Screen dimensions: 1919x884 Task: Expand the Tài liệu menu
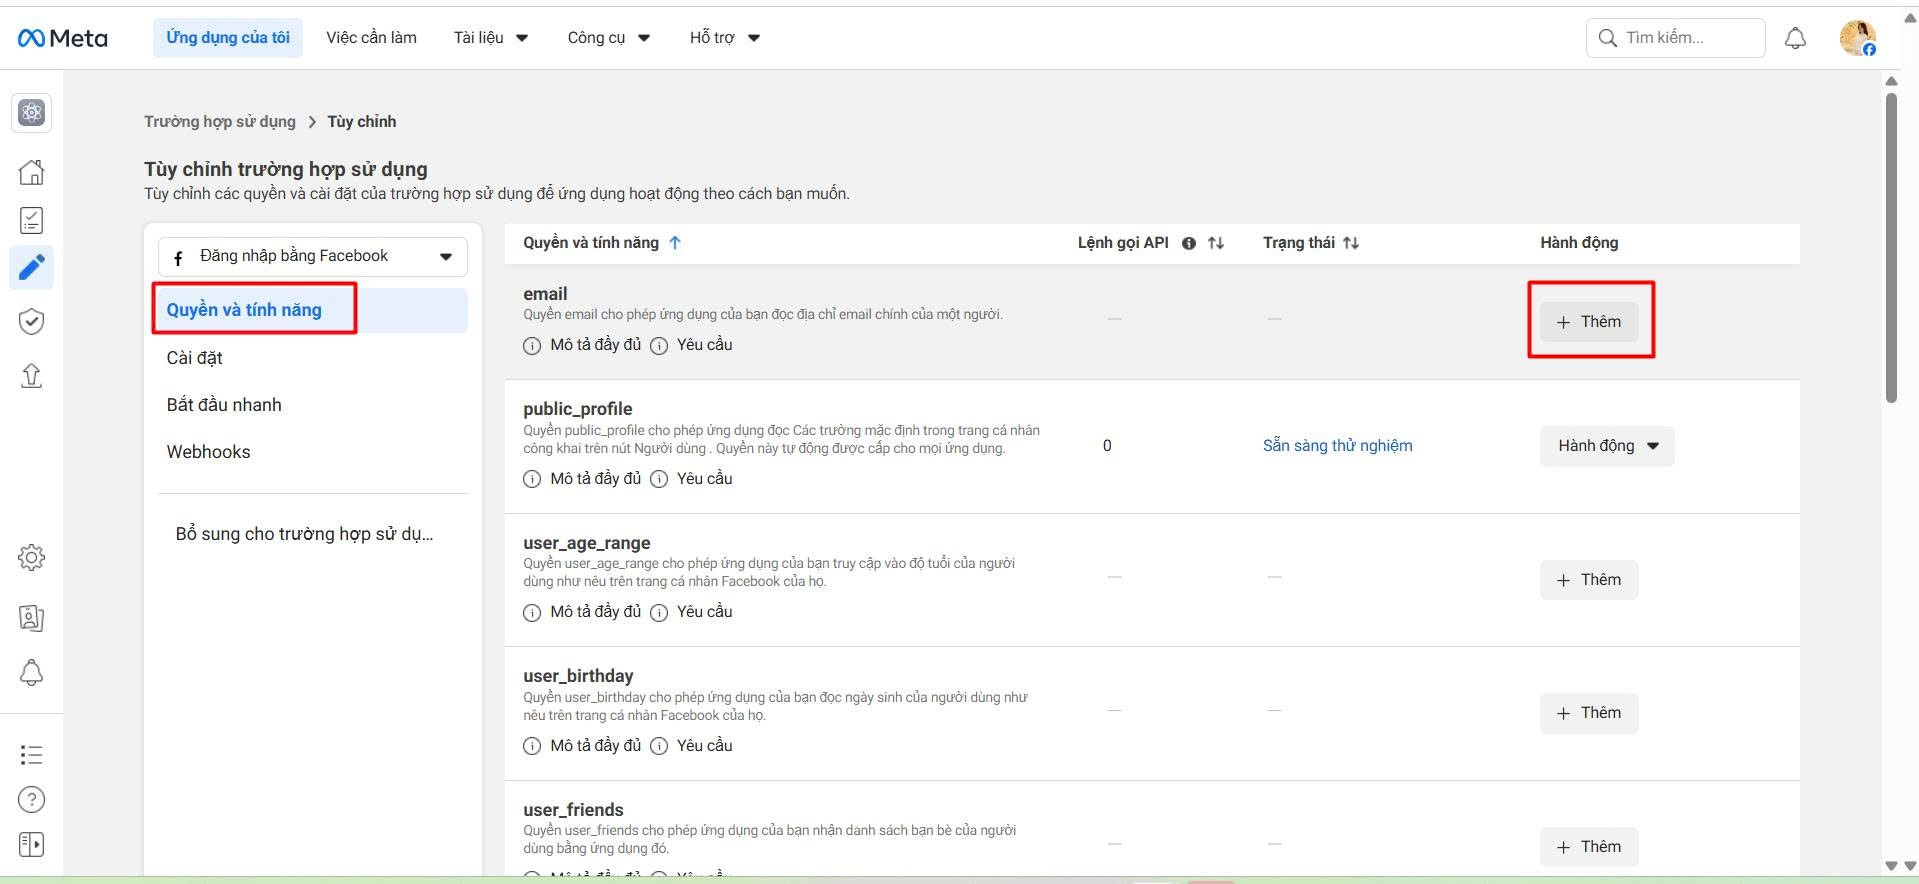[x=490, y=38]
